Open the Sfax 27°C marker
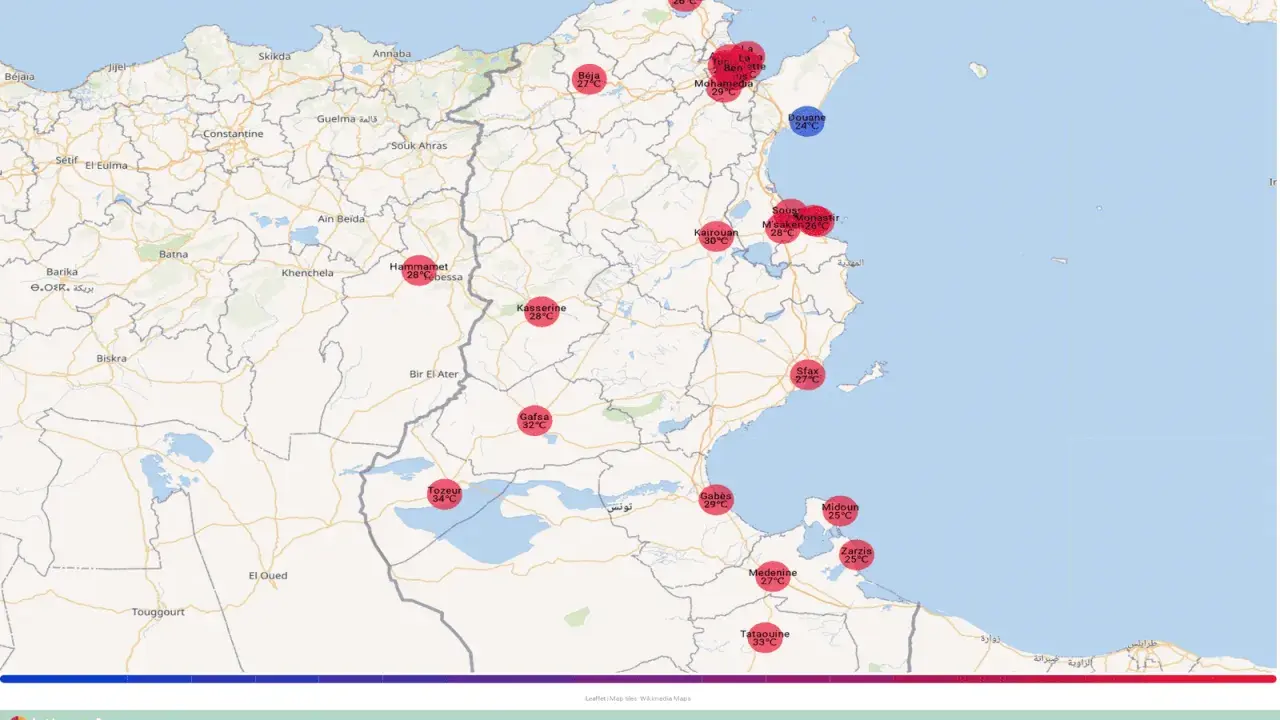 click(807, 375)
